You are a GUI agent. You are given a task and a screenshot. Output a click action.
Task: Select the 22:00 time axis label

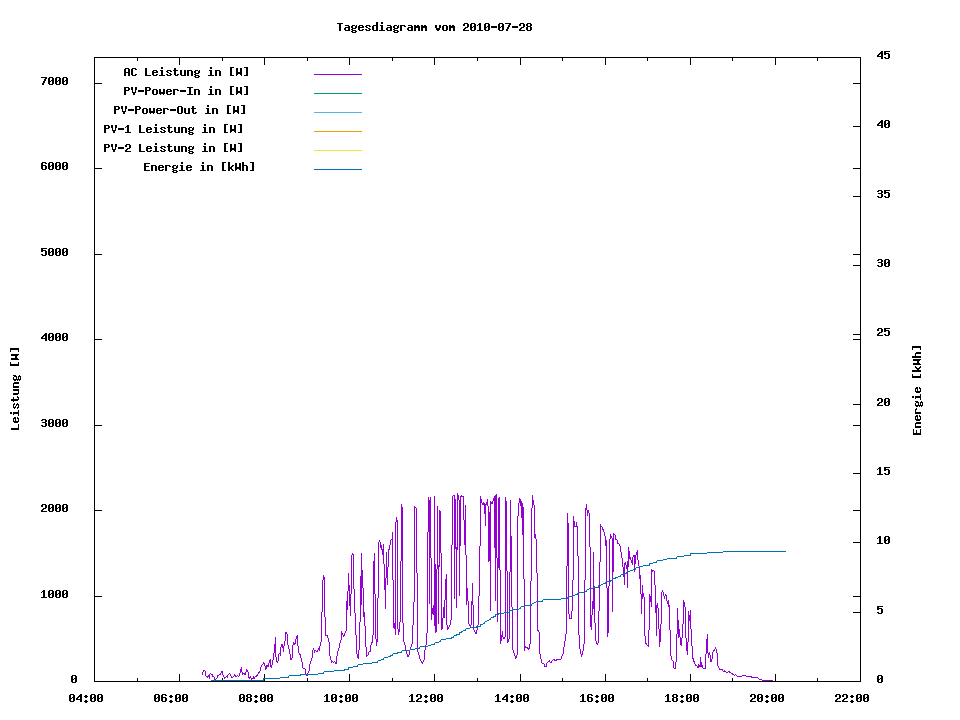(852, 698)
